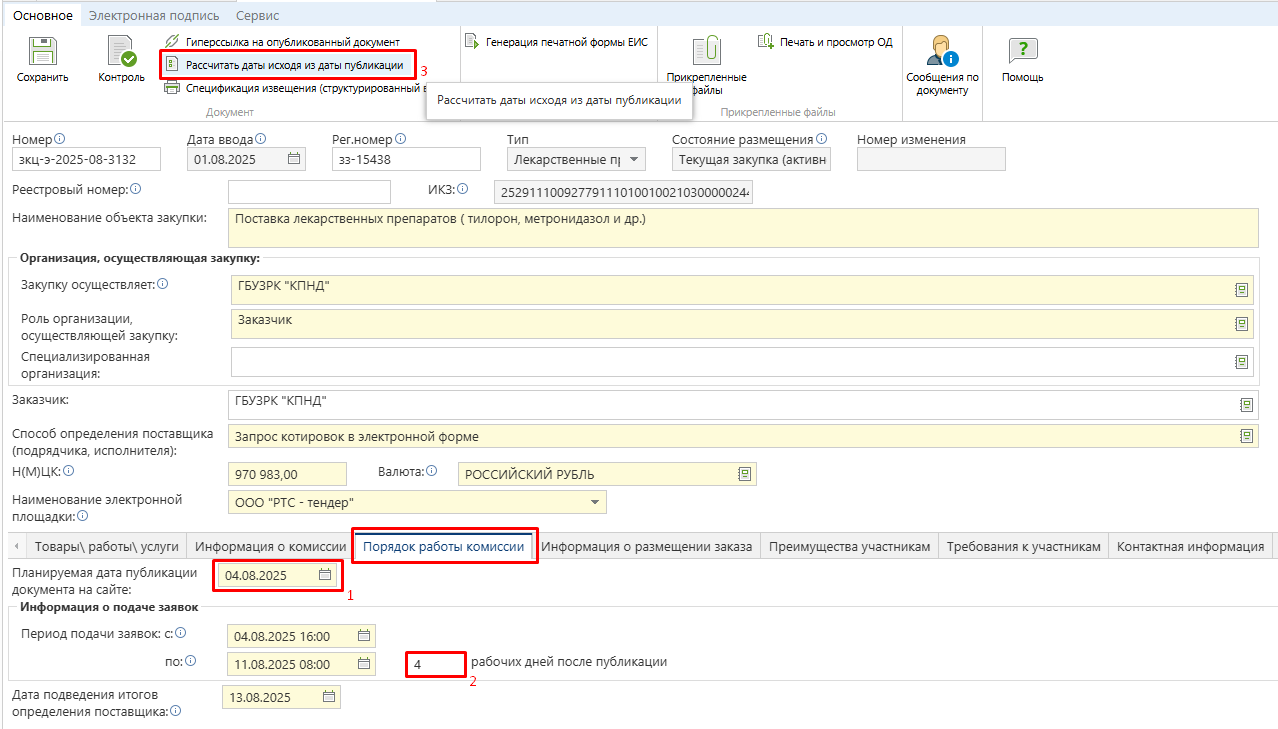Screen dimensions: 1278x729
Task: Open Гиперссылка на опубликованный документ
Action: [282, 42]
